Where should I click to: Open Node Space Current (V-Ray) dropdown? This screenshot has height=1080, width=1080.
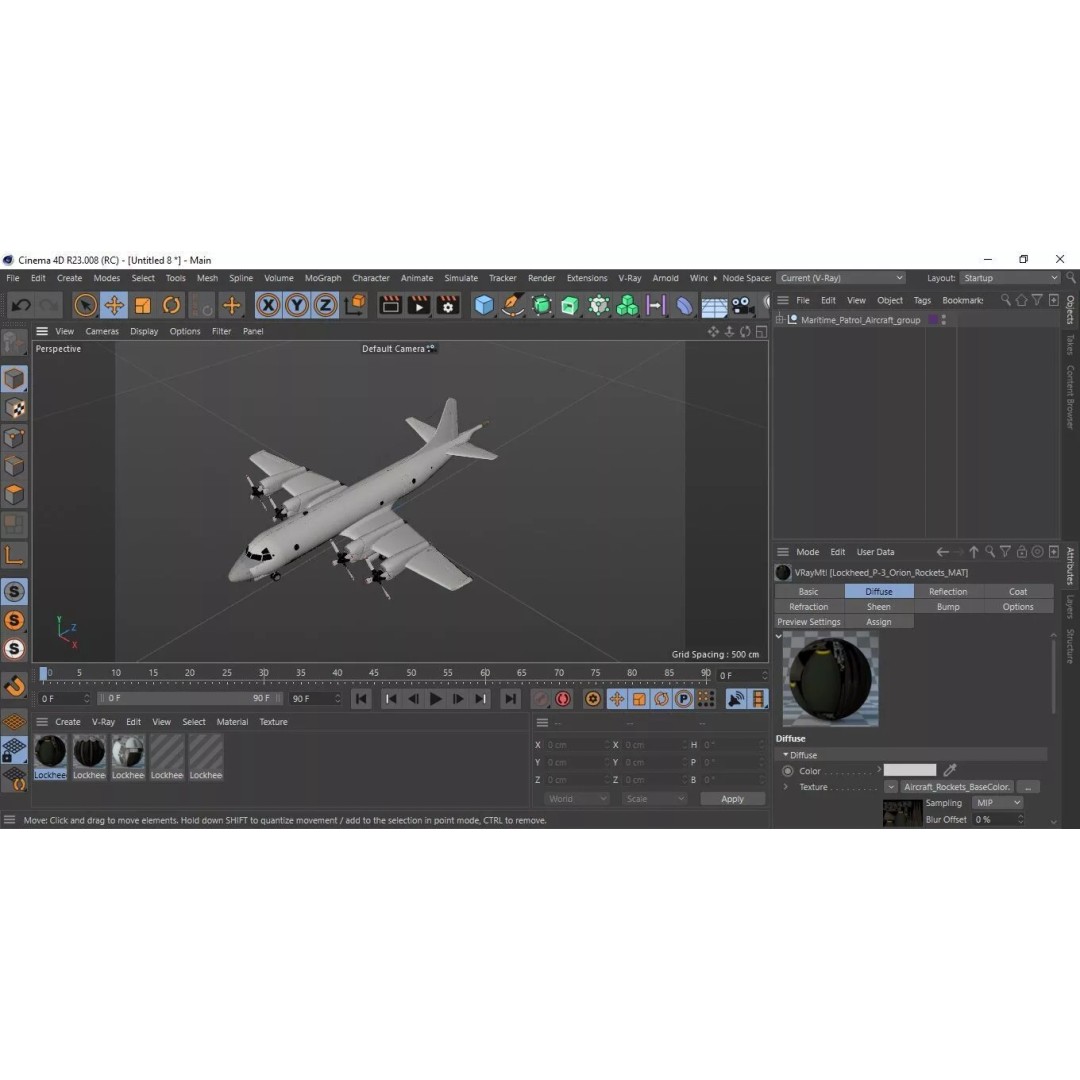pos(840,278)
